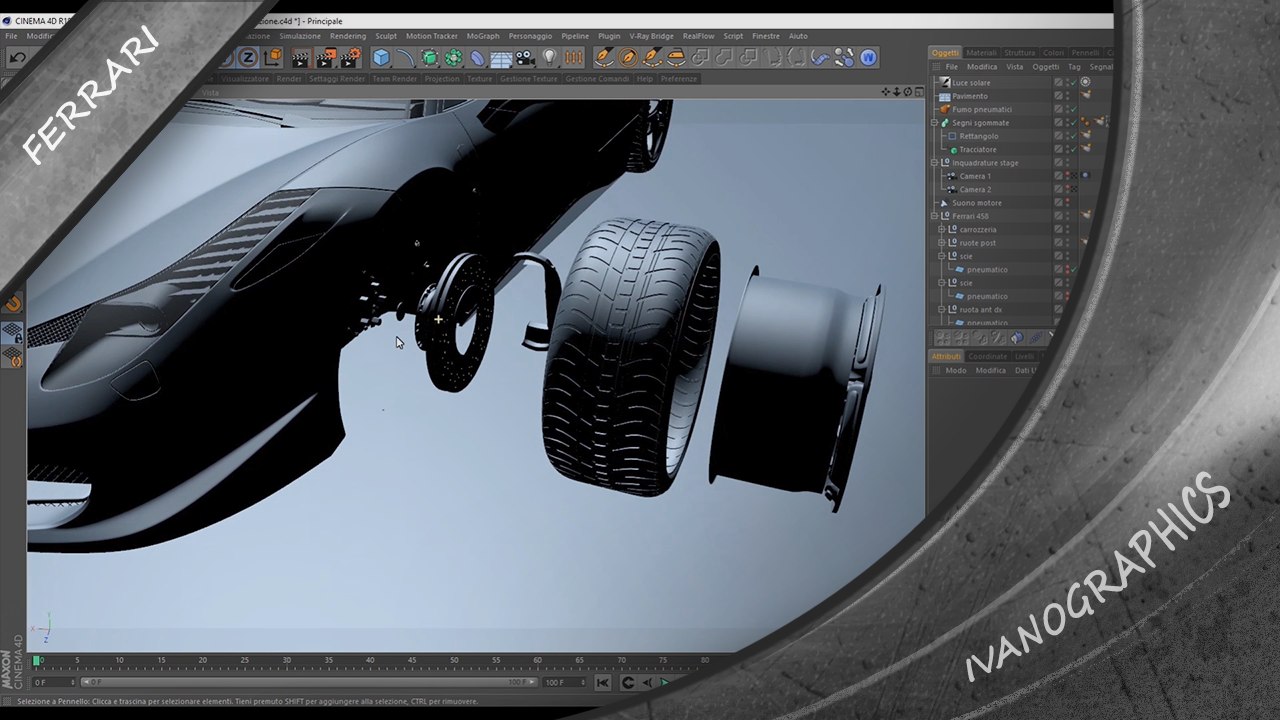This screenshot has width=1280, height=720.
Task: Open render settings clapperboard gear icon
Action: coord(351,58)
